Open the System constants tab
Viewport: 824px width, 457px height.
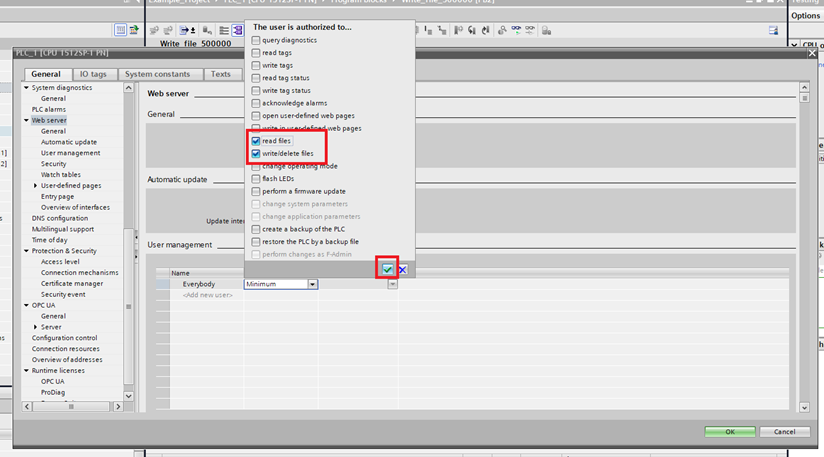[158, 74]
